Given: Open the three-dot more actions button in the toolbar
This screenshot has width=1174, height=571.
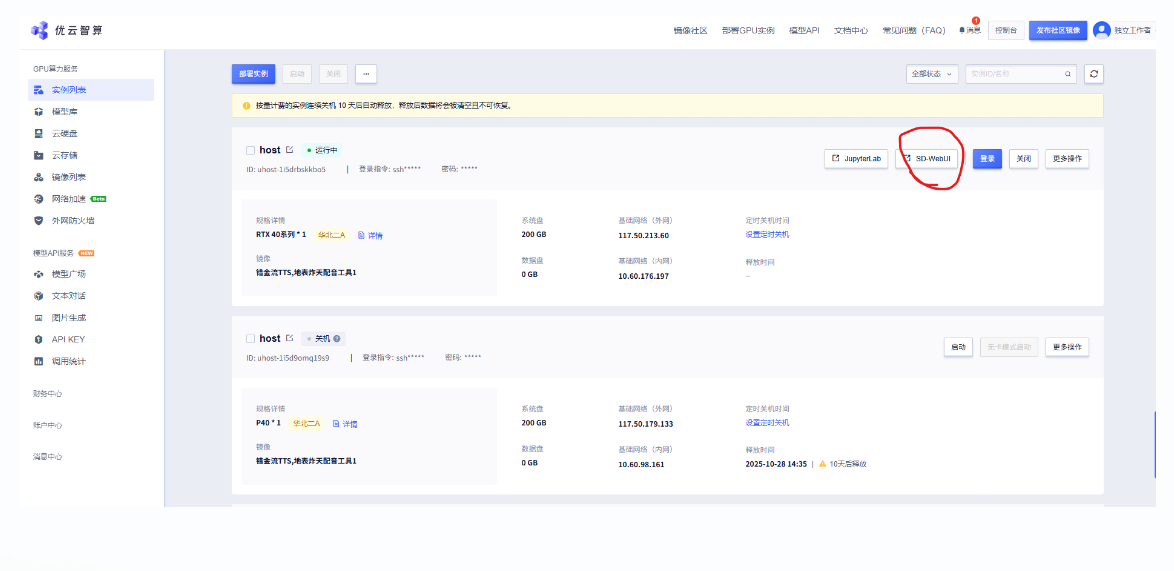Looking at the screenshot, I should (366, 74).
